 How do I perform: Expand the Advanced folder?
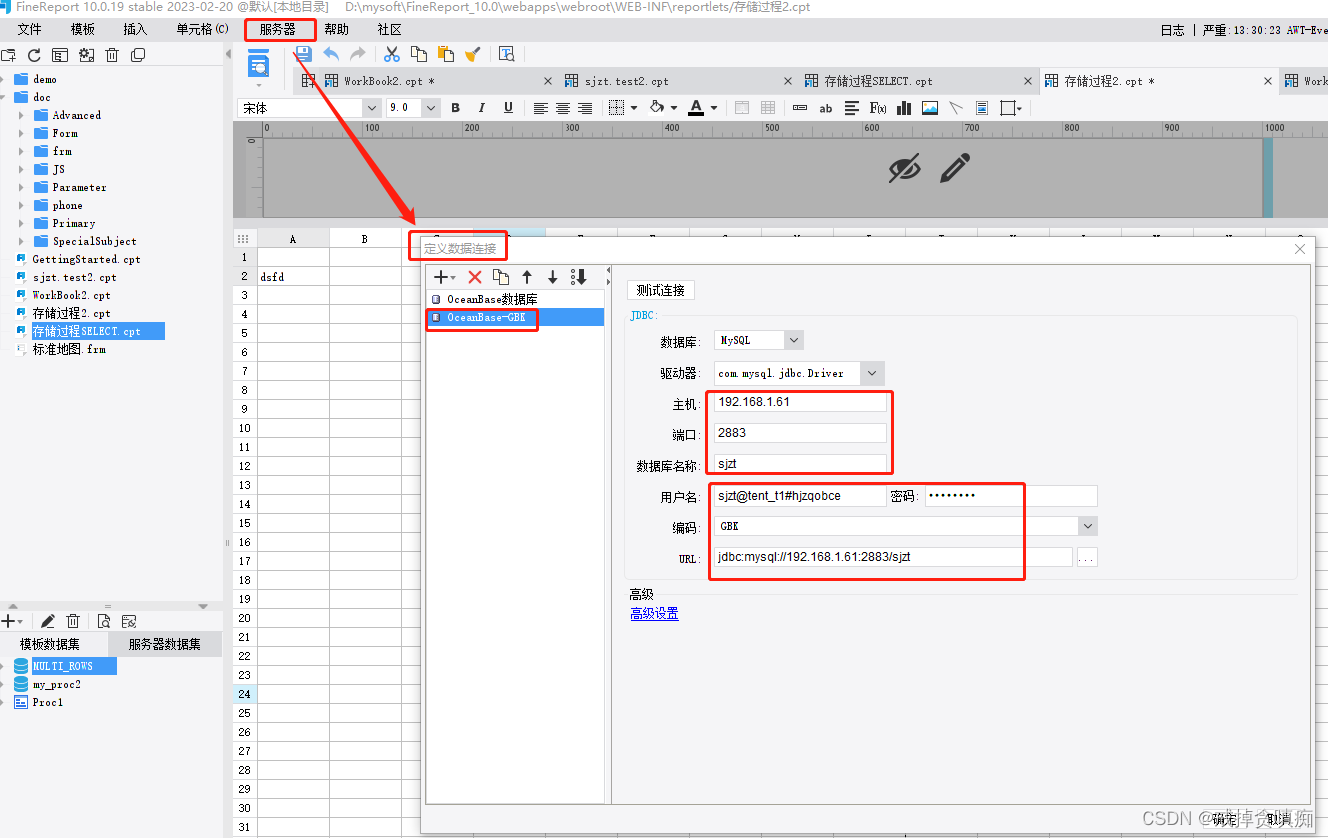[x=22, y=115]
